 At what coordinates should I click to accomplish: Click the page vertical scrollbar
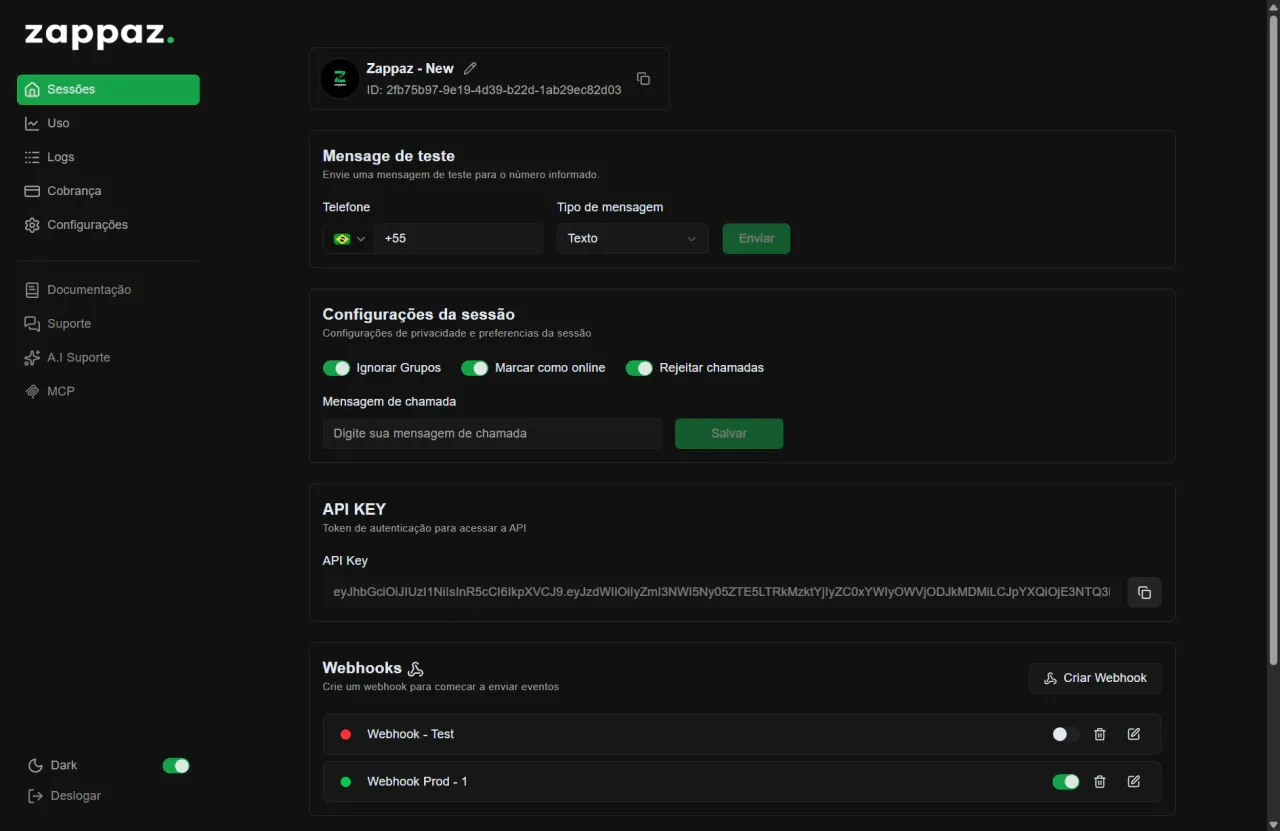(x=1273, y=340)
